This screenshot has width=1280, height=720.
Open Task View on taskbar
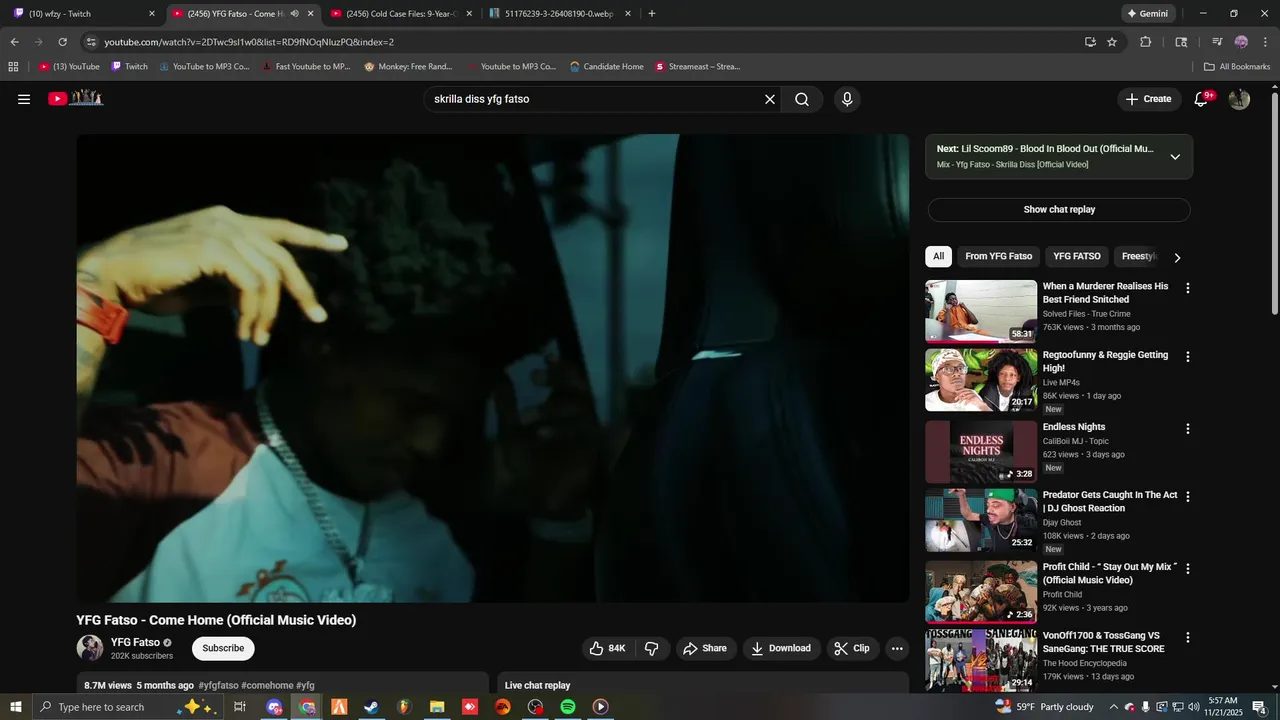click(x=240, y=707)
